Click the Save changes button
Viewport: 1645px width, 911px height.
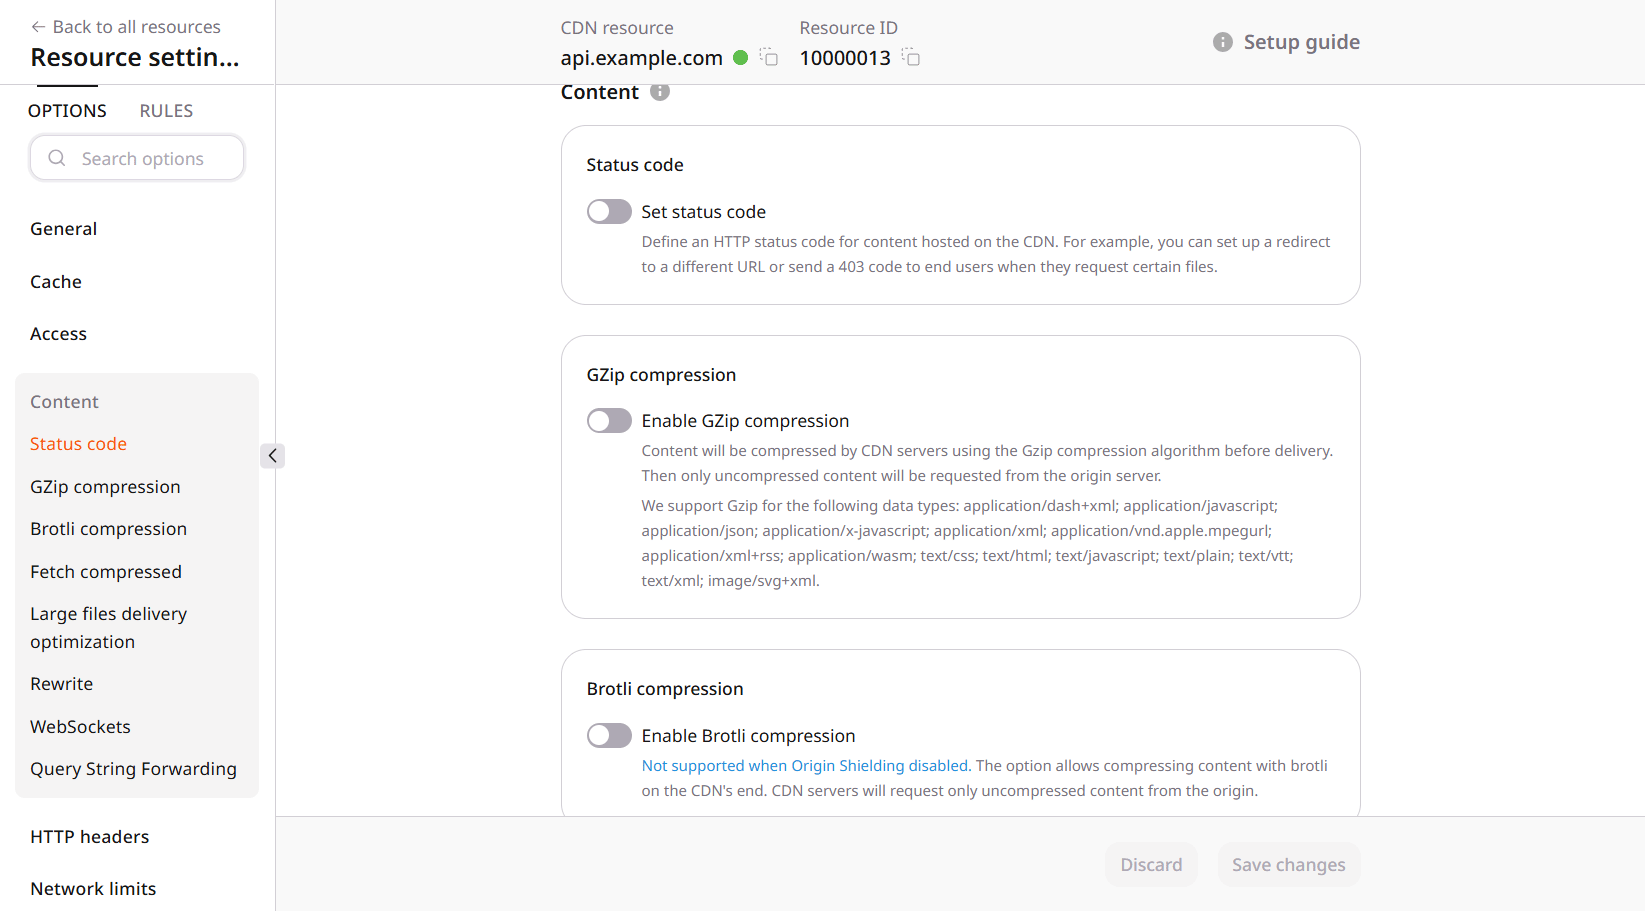coord(1288,865)
